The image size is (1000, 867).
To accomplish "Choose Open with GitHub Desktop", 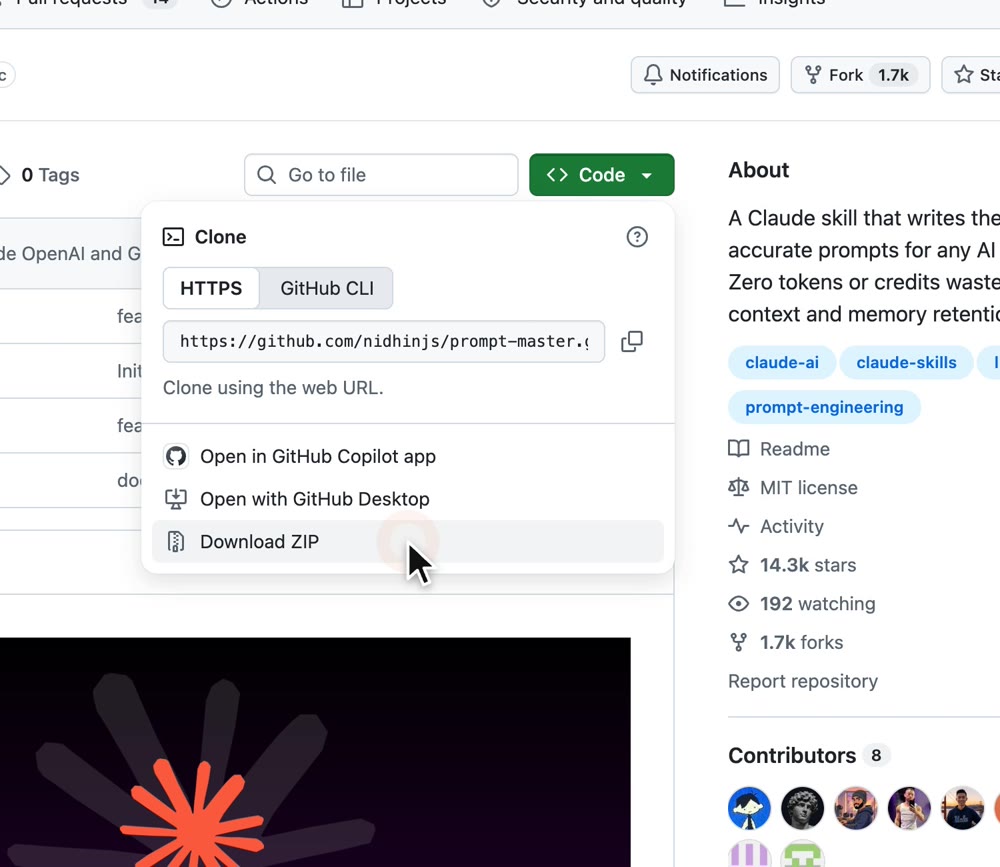I will (408, 499).
